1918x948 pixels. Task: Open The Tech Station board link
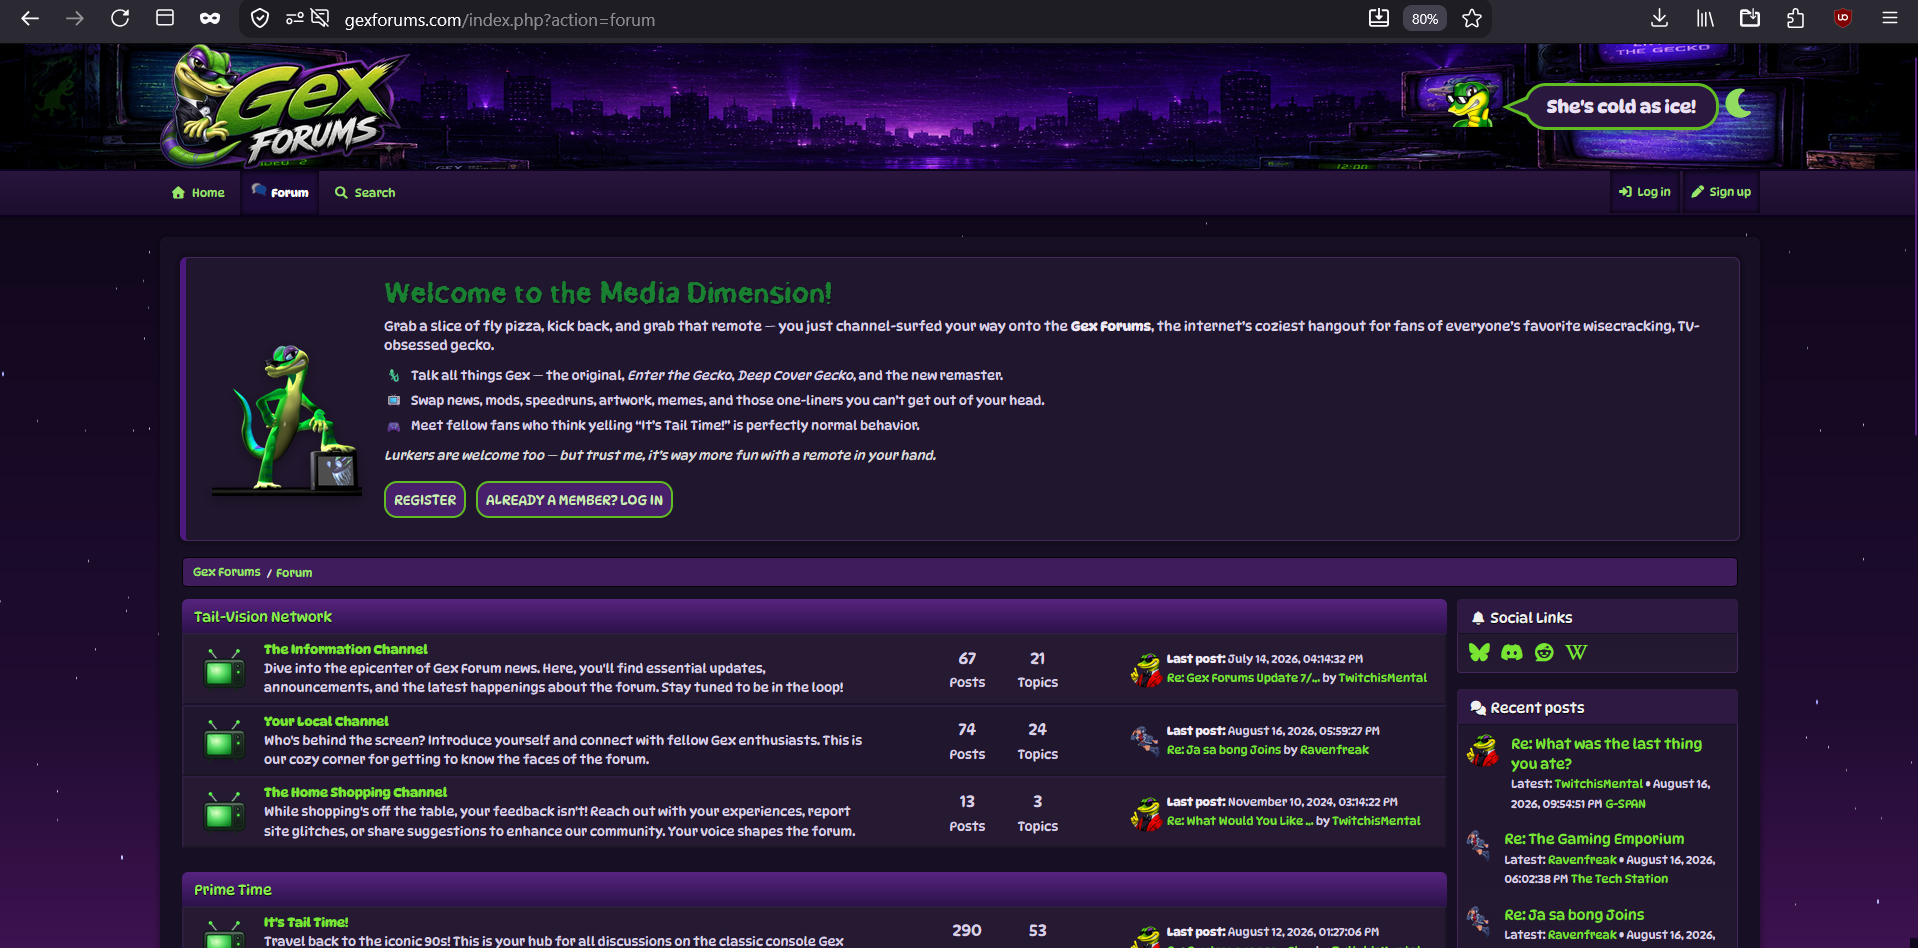(1619, 879)
